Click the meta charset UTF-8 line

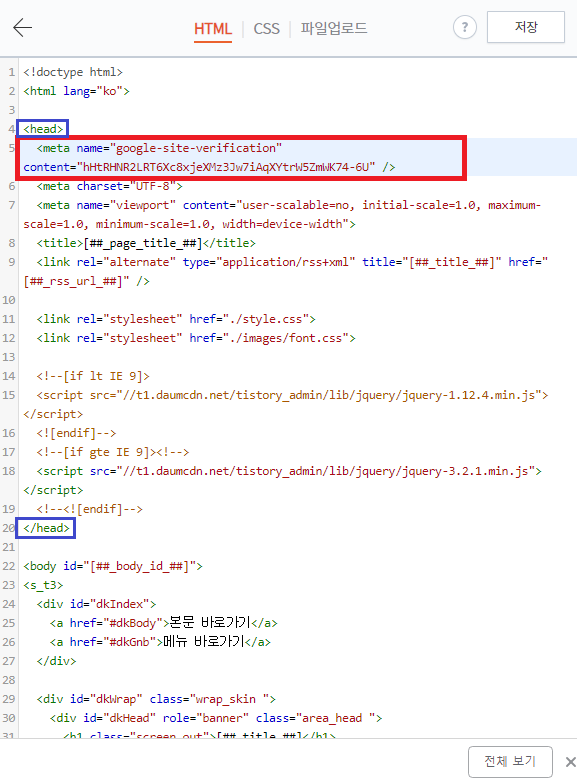click(x=109, y=186)
